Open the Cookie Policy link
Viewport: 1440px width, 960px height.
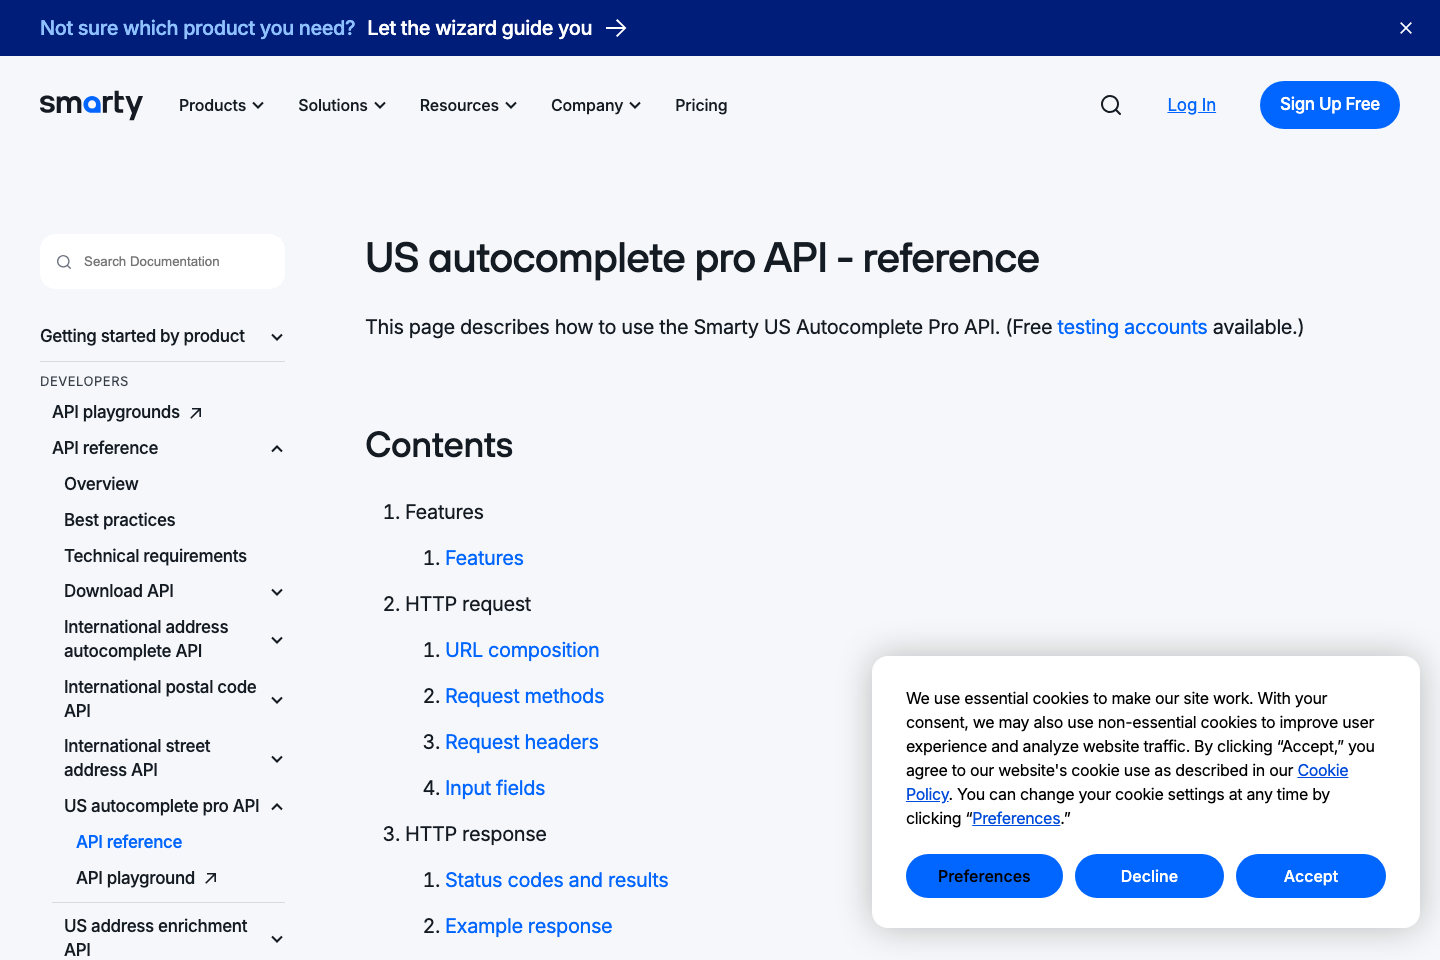(x=1322, y=770)
